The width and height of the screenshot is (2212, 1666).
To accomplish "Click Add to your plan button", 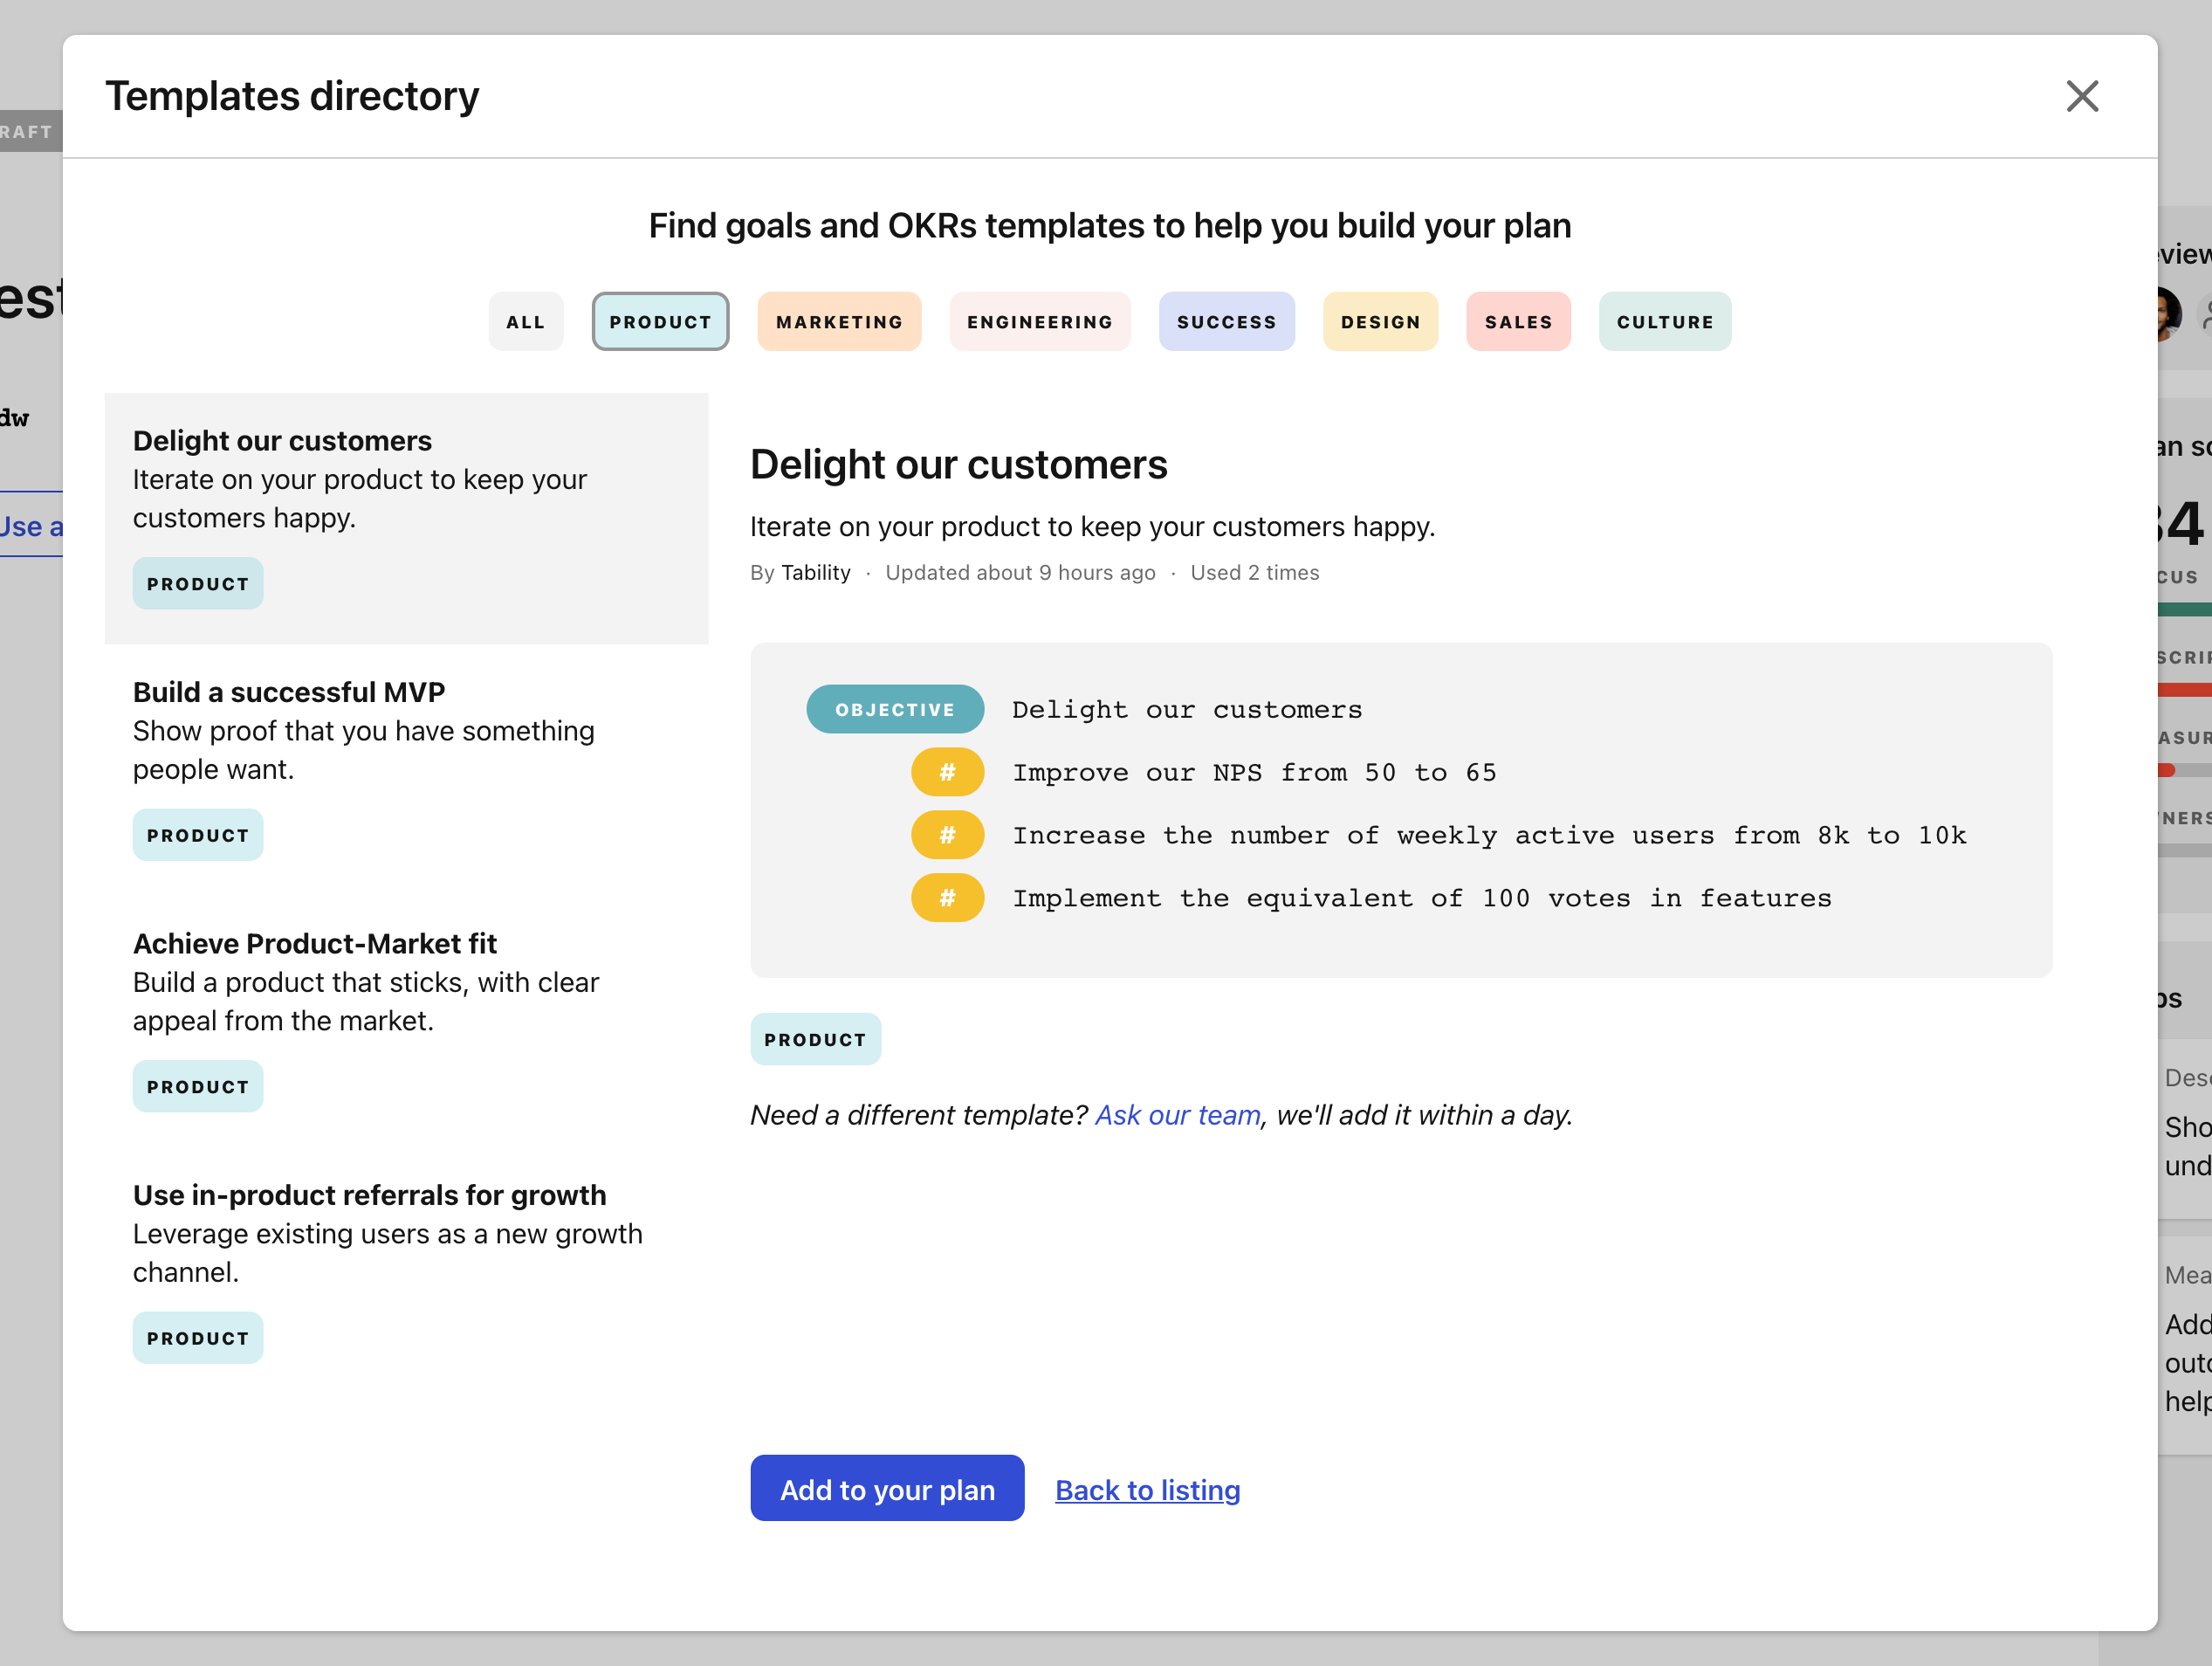I will [x=885, y=1490].
